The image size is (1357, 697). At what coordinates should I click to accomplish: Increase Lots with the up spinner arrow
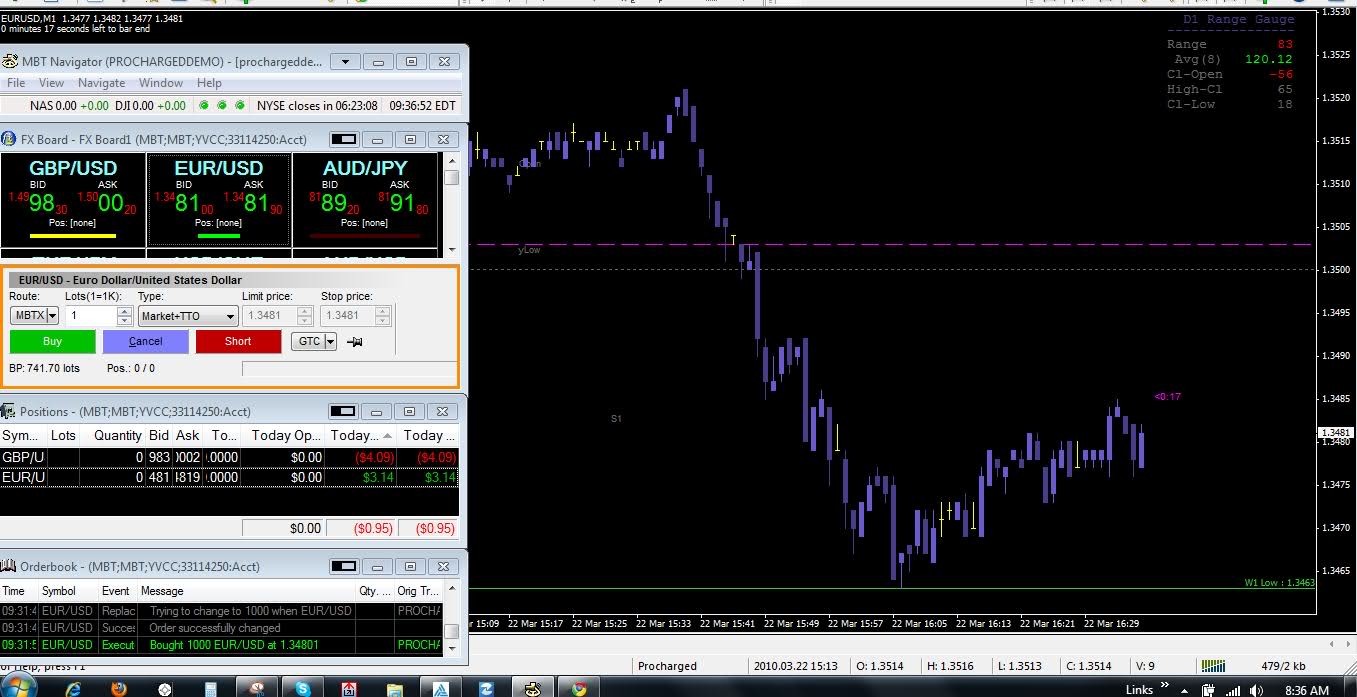point(125,311)
